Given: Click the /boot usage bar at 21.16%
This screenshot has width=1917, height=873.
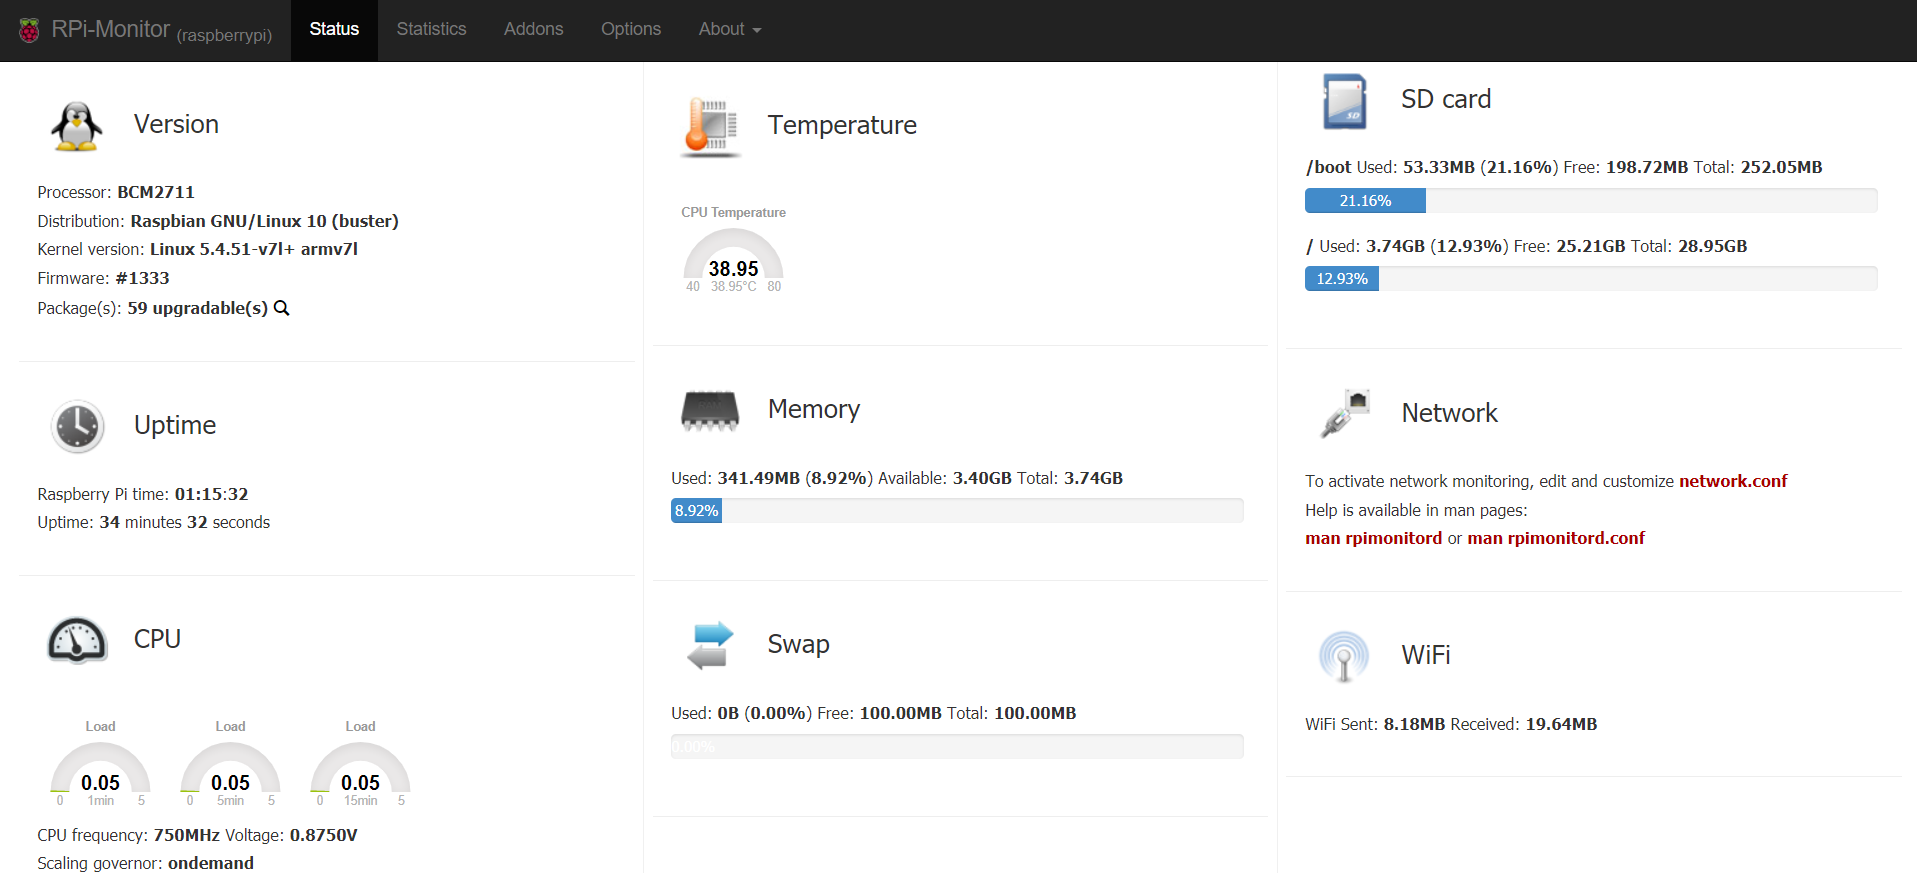Looking at the screenshot, I should [1591, 201].
